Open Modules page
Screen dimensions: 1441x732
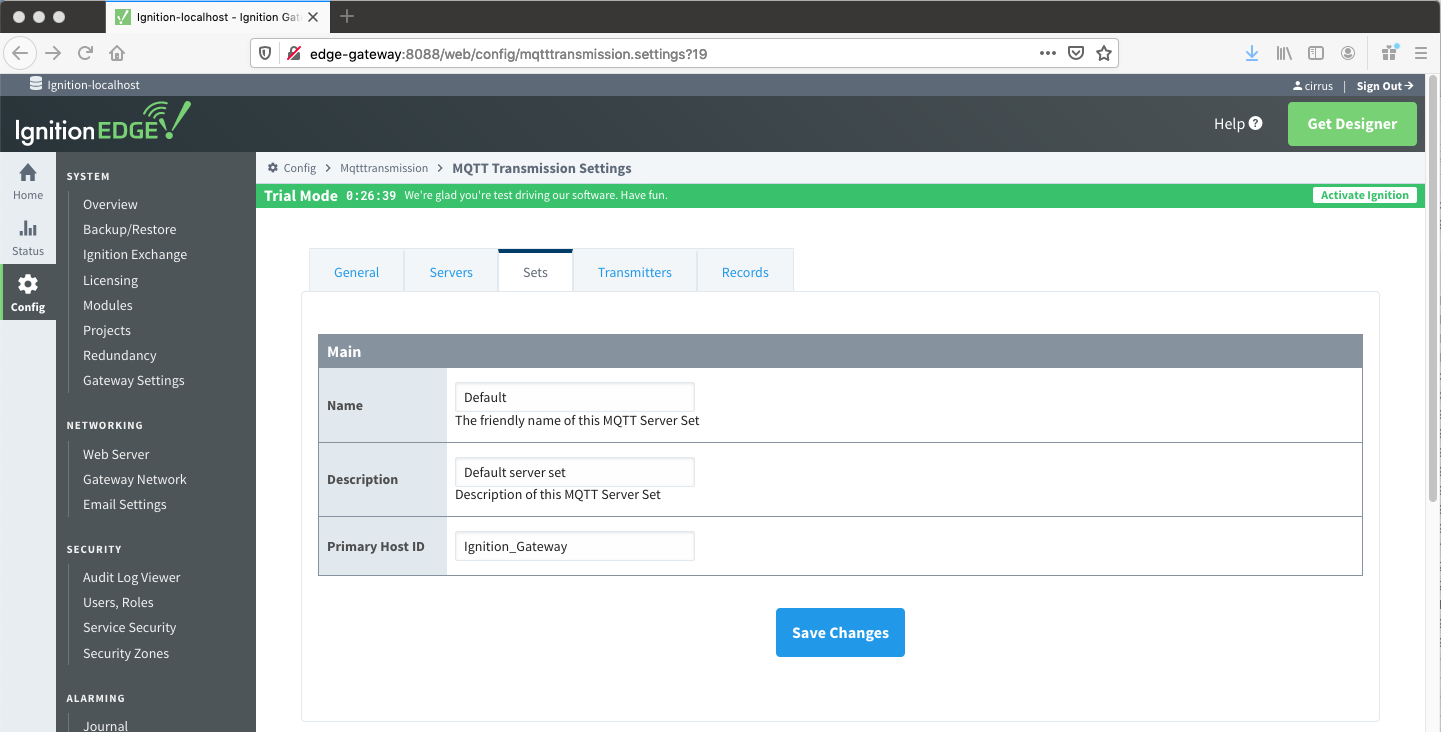[x=108, y=305]
